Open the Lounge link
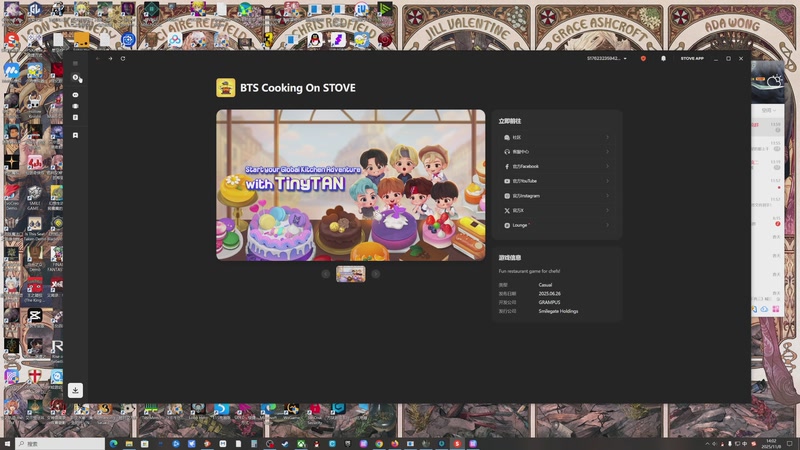Image resolution: width=800 pixels, height=450 pixels. (x=557, y=225)
